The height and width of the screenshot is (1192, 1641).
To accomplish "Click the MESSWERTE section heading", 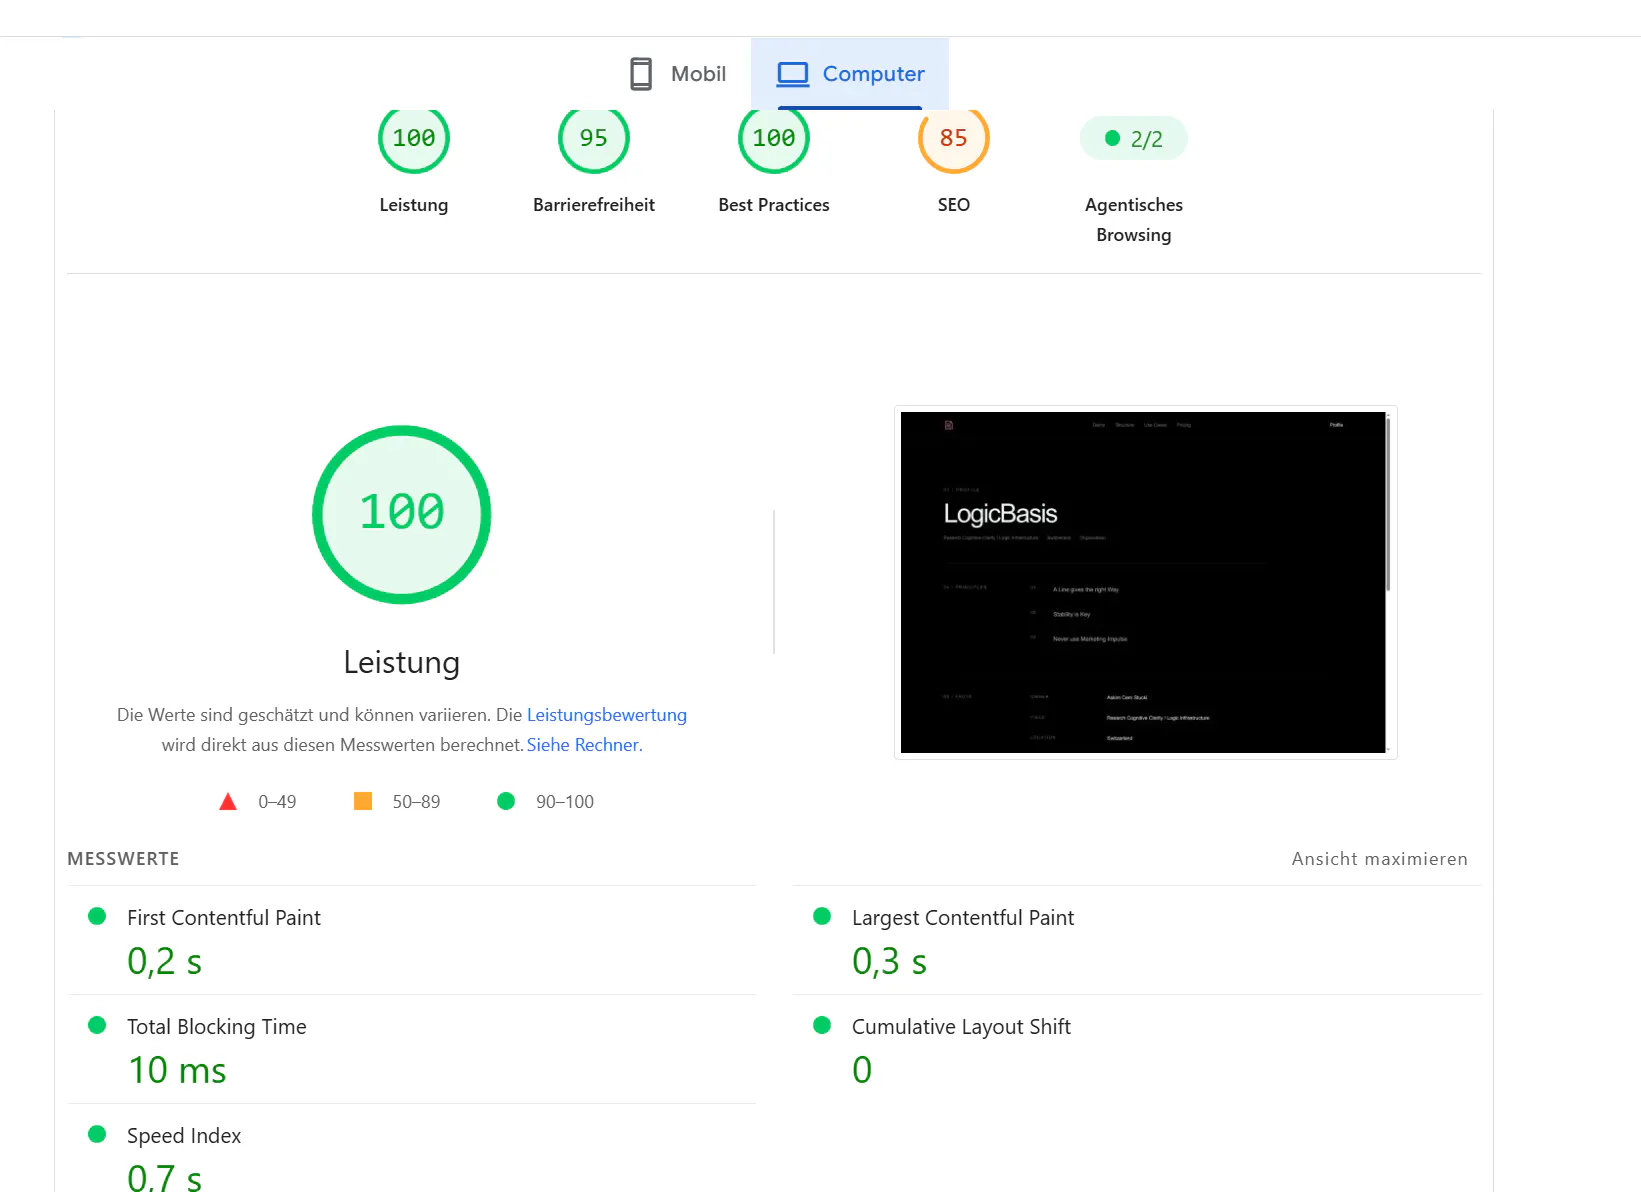I will (x=124, y=859).
